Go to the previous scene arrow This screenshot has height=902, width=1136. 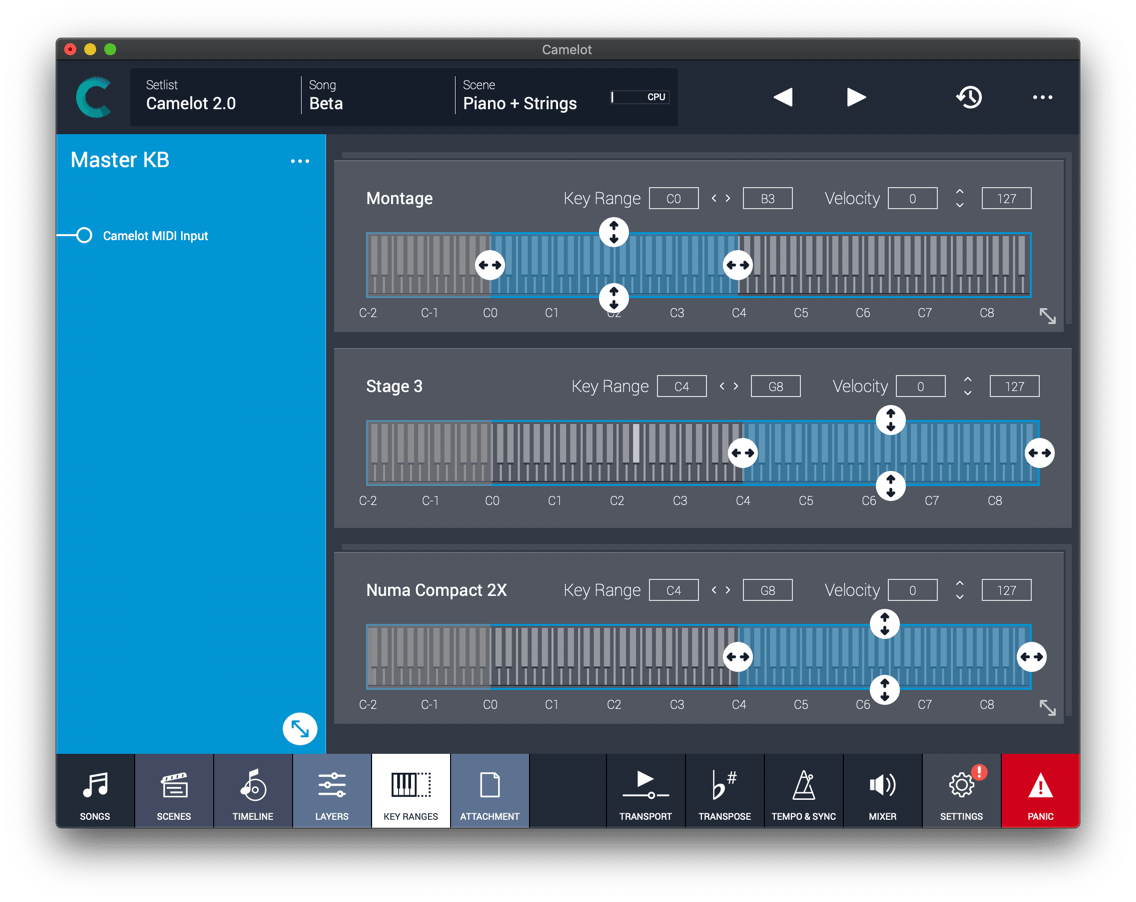click(783, 97)
